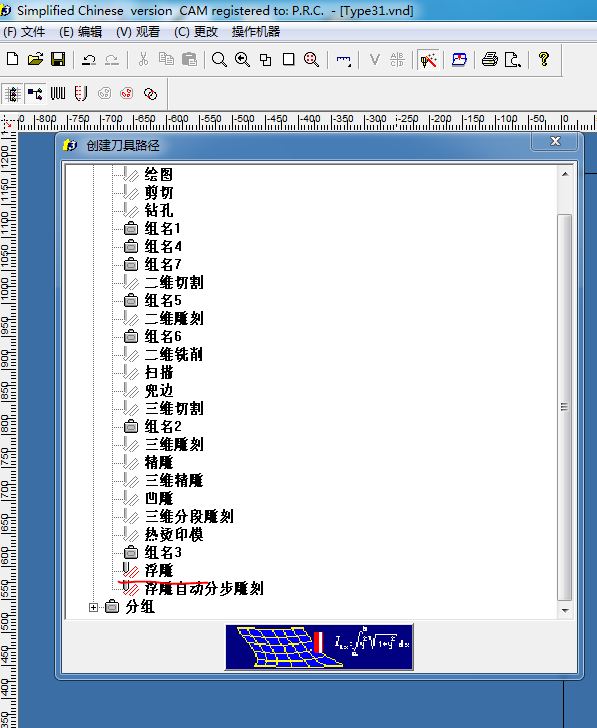
Task: Select 三维精雕 toolpath
Action: pyautogui.click(x=174, y=481)
